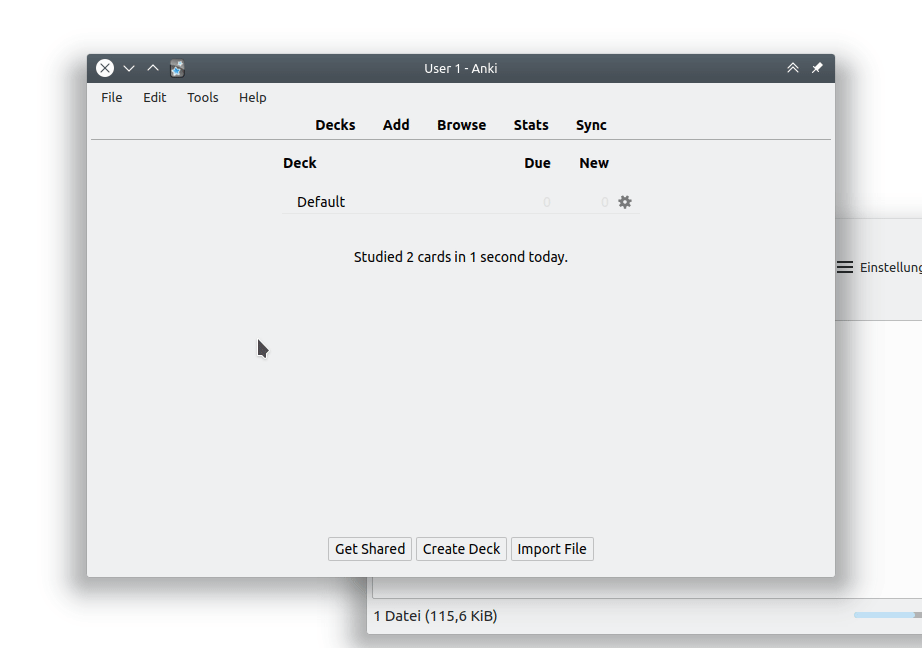Open the Browse screen
Viewport: 922px width, 648px height.
coord(461,125)
